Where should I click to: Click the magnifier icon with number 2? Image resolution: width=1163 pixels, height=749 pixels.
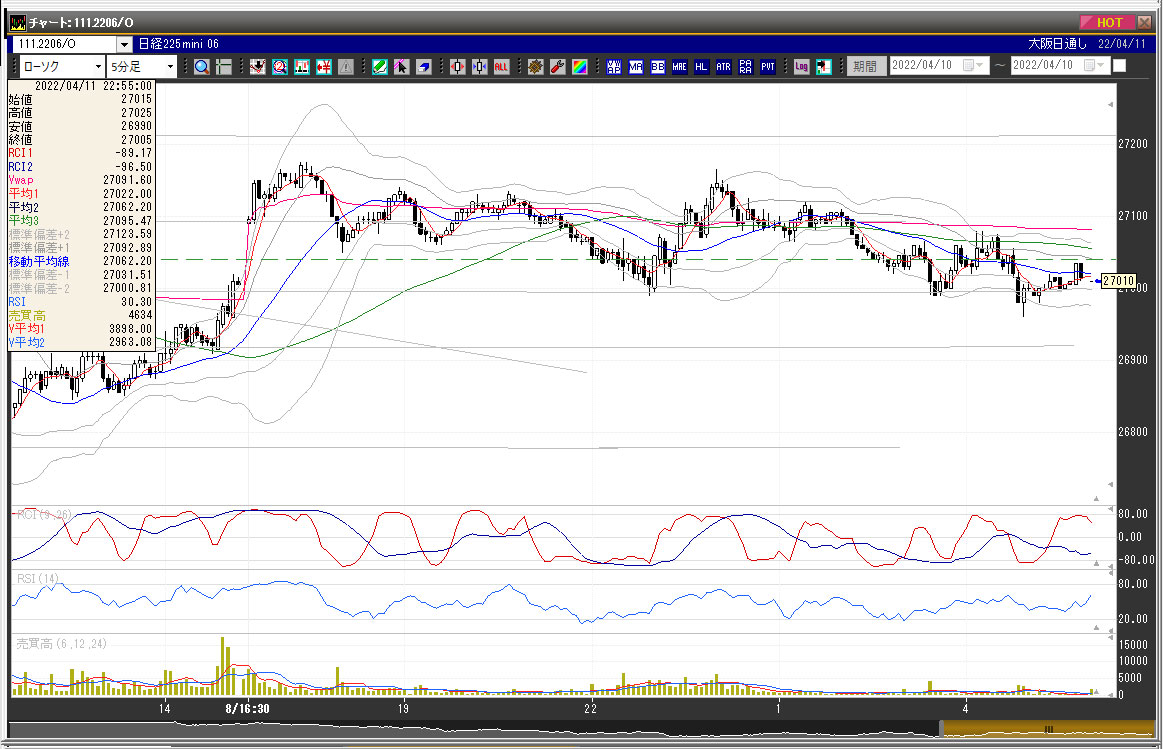point(280,67)
